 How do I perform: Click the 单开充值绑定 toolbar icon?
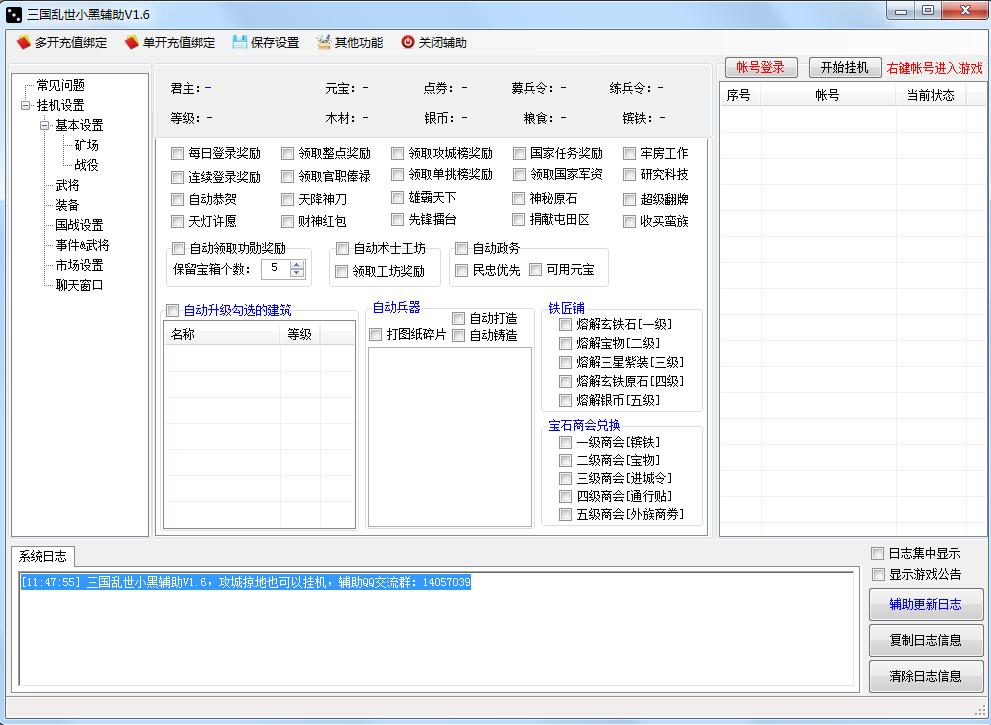[132, 43]
